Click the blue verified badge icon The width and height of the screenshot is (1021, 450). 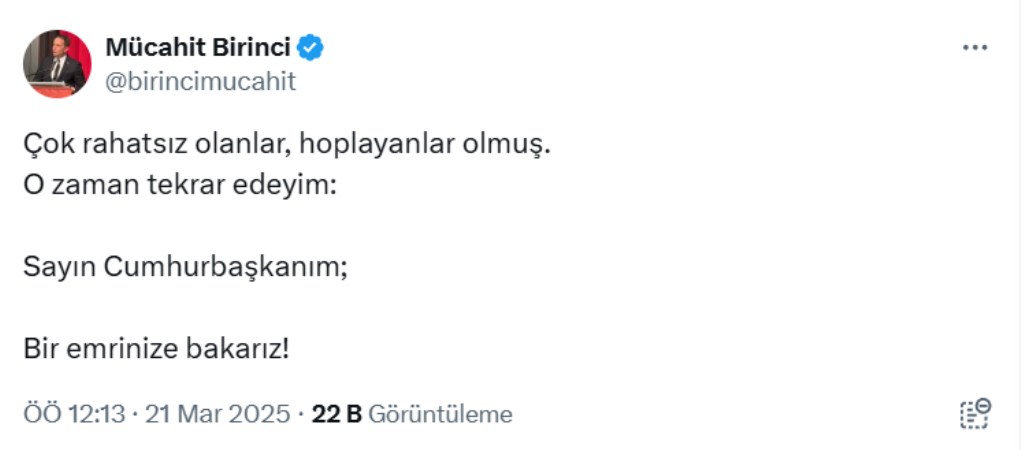311,47
